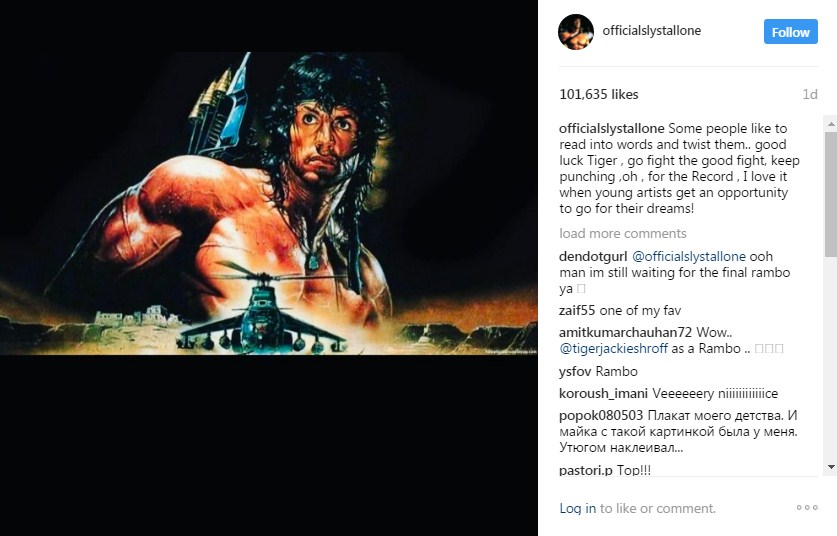The width and height of the screenshot is (837, 536).
Task: Open @tigerjackieshroff mention link
Action: point(613,349)
